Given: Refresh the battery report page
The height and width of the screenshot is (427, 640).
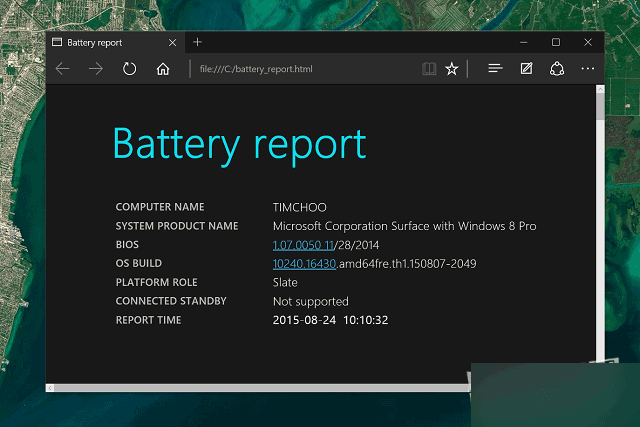Looking at the screenshot, I should [129, 69].
